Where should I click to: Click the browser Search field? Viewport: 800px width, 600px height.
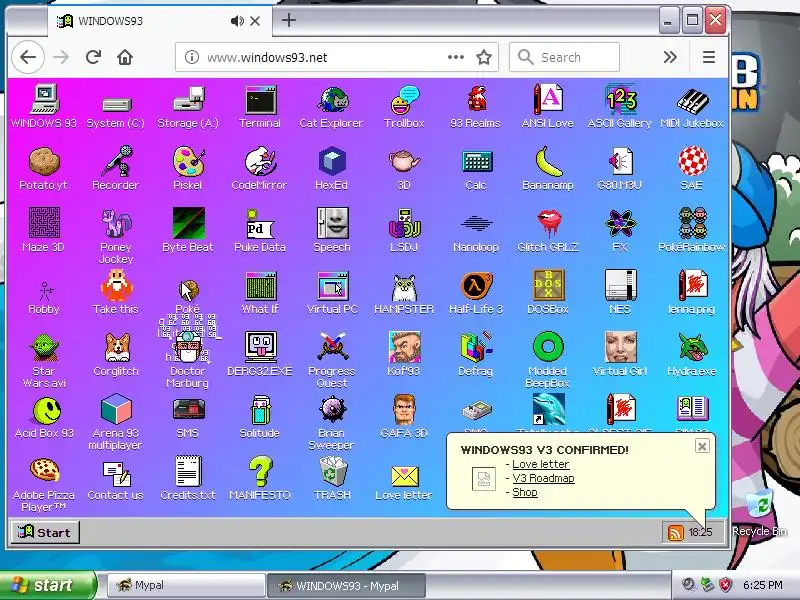pos(564,57)
